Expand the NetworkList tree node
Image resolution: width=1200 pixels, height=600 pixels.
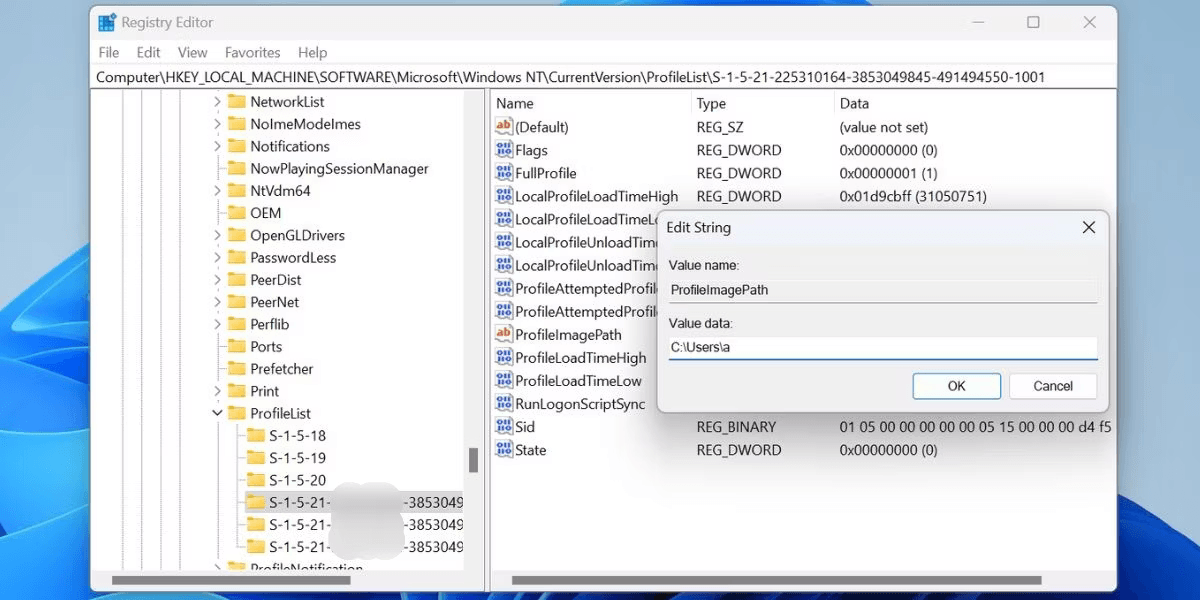pos(217,101)
